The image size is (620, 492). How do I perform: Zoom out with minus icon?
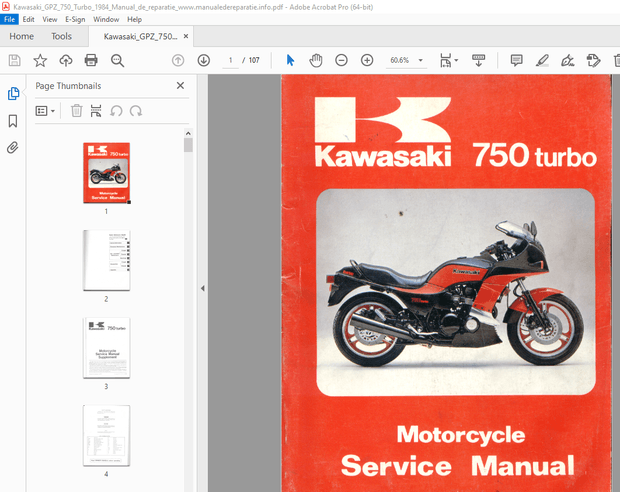coord(341,61)
